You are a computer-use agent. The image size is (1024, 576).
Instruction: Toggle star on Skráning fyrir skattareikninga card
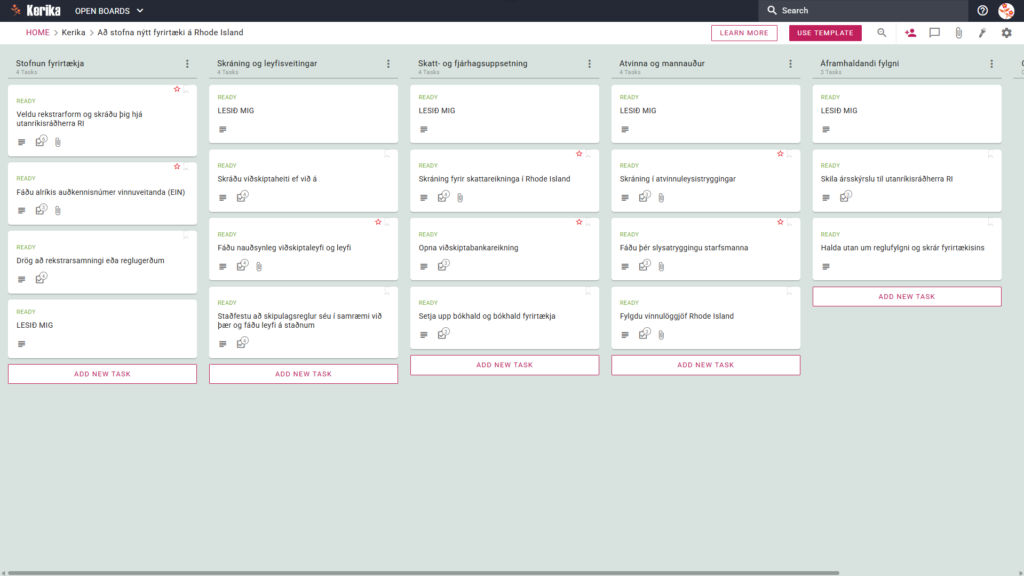[579, 153]
